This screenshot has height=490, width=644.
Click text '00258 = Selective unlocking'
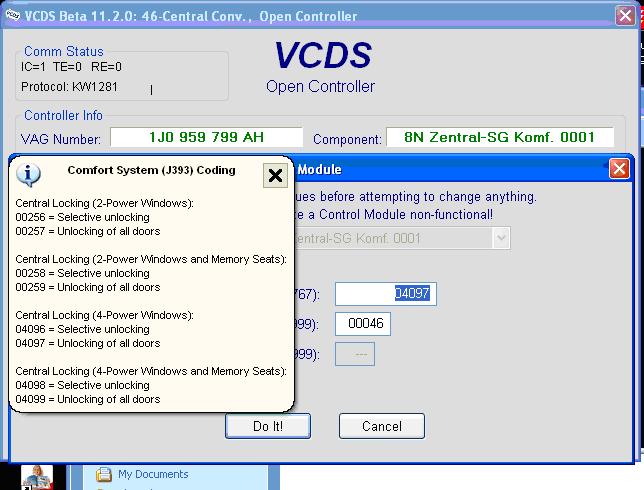pyautogui.click(x=83, y=273)
